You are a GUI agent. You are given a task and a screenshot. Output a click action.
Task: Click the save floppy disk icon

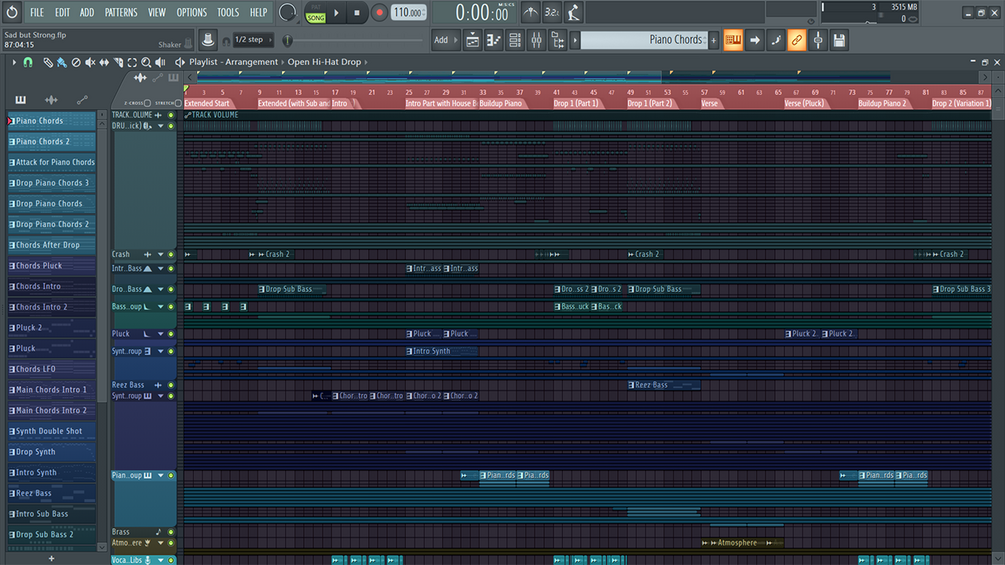click(x=839, y=40)
